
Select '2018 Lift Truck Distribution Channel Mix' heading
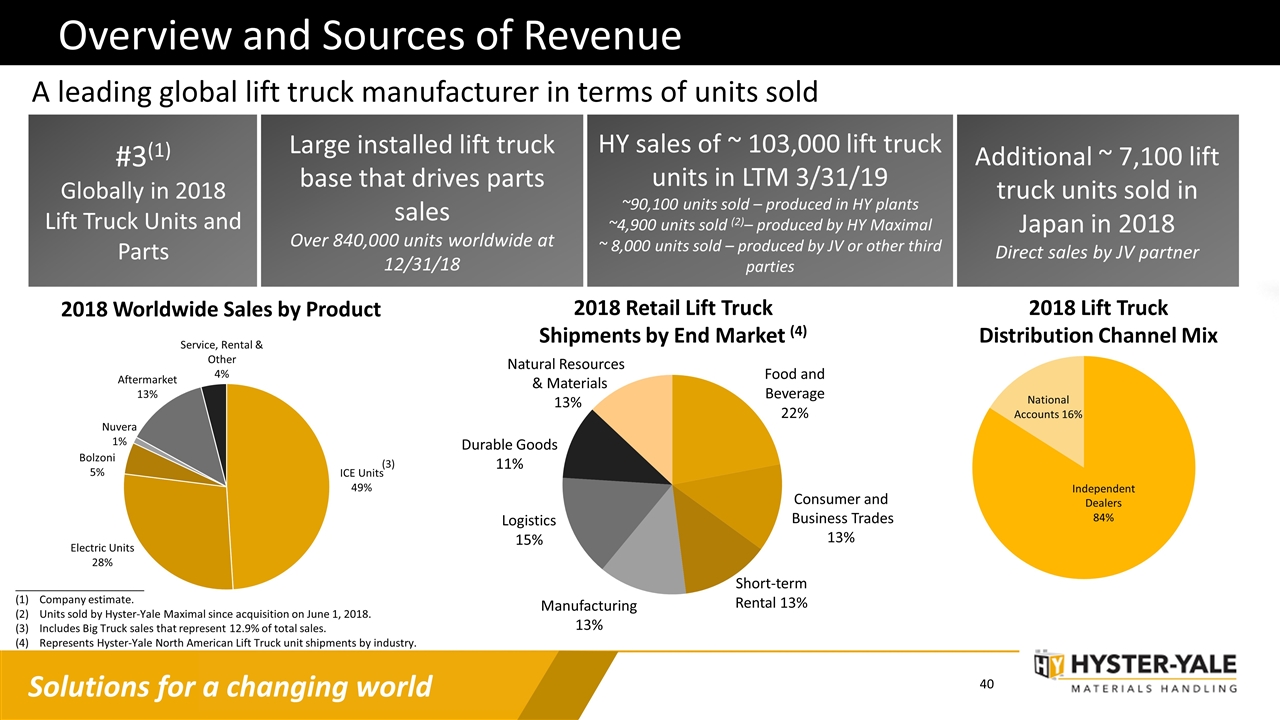coord(1098,320)
